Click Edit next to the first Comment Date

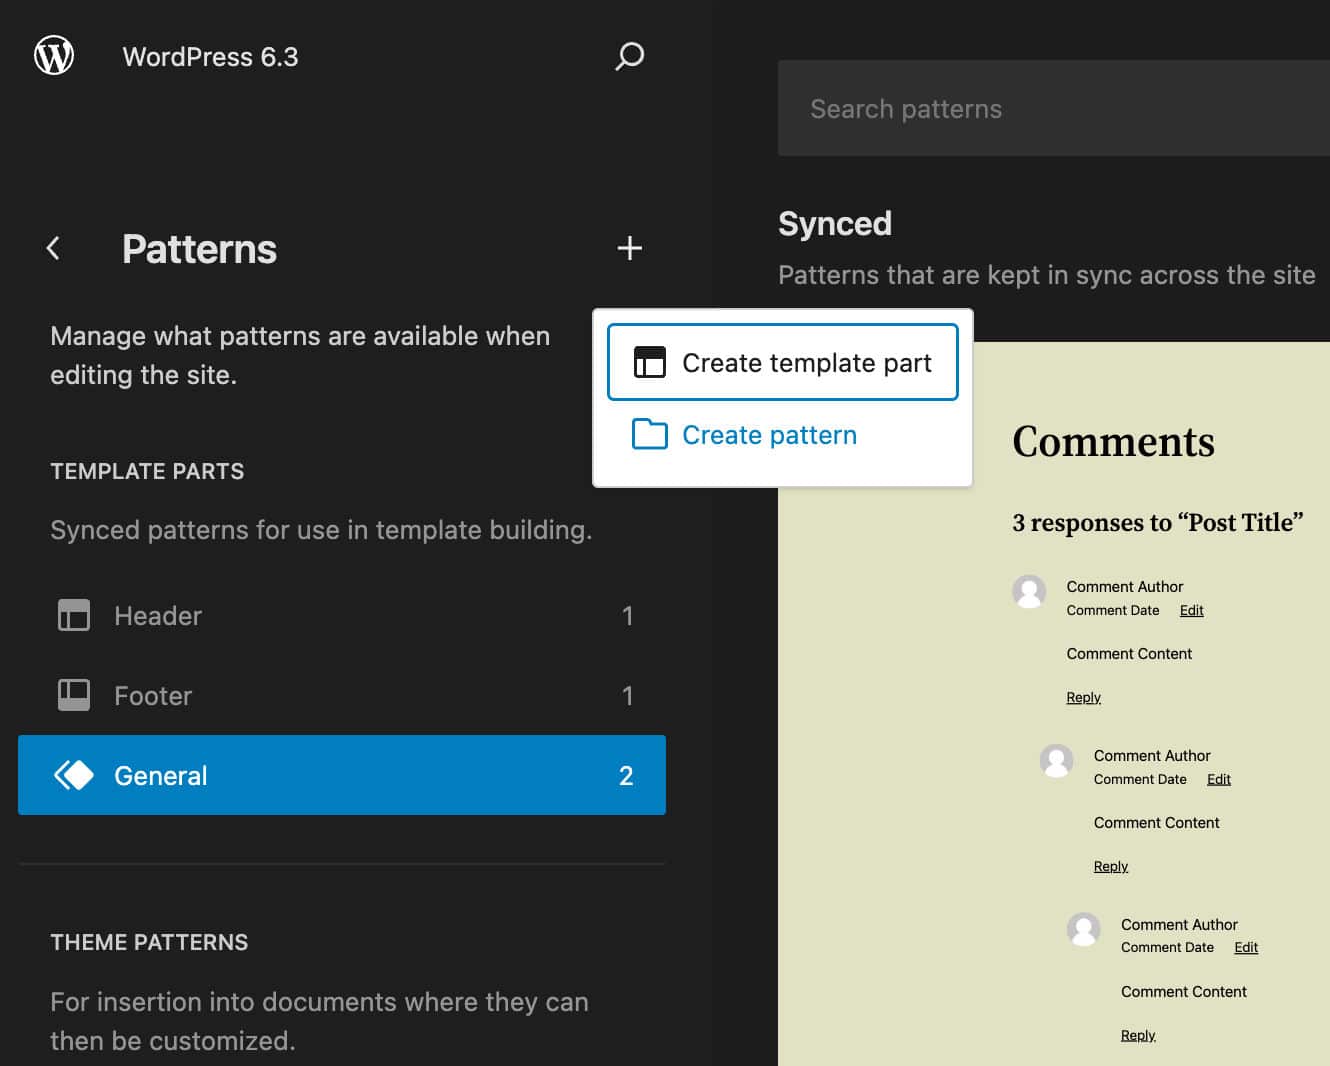(x=1191, y=610)
